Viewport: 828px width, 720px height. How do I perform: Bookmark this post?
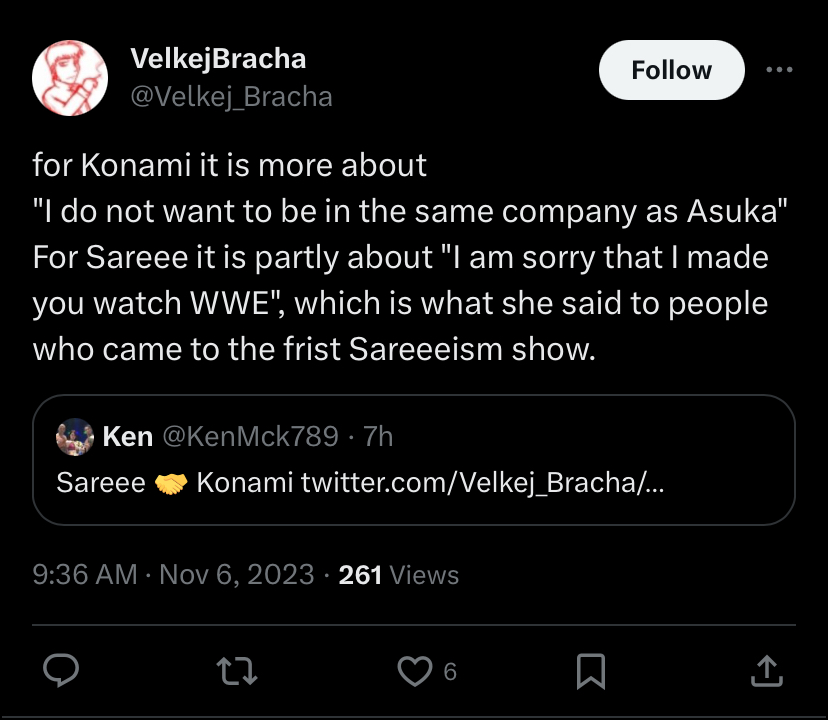click(x=591, y=671)
